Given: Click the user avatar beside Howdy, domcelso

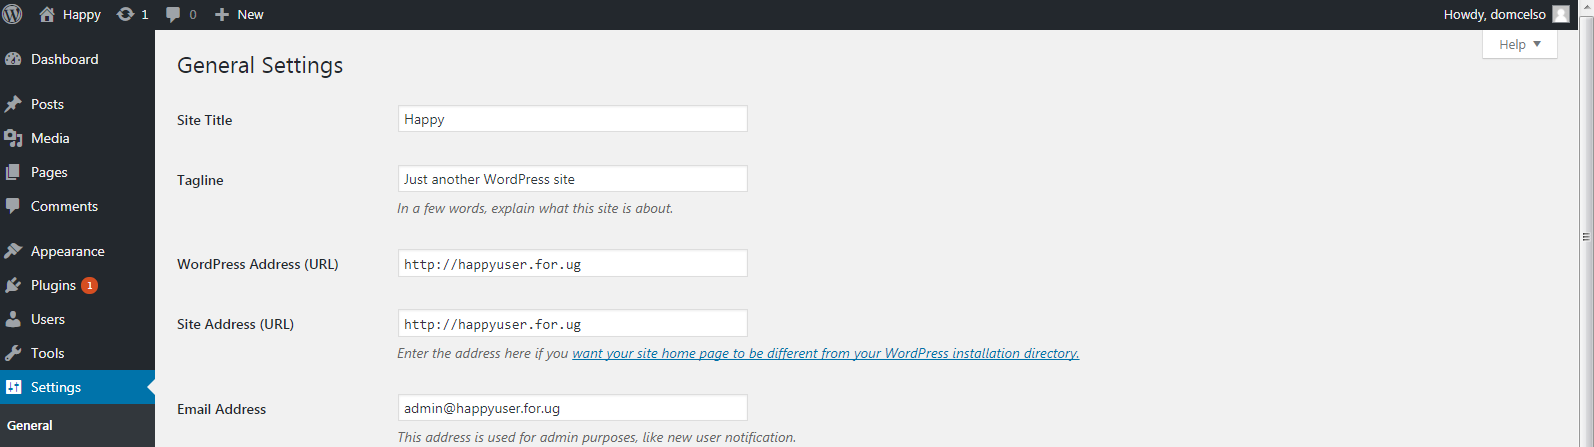Looking at the screenshot, I should [1561, 14].
